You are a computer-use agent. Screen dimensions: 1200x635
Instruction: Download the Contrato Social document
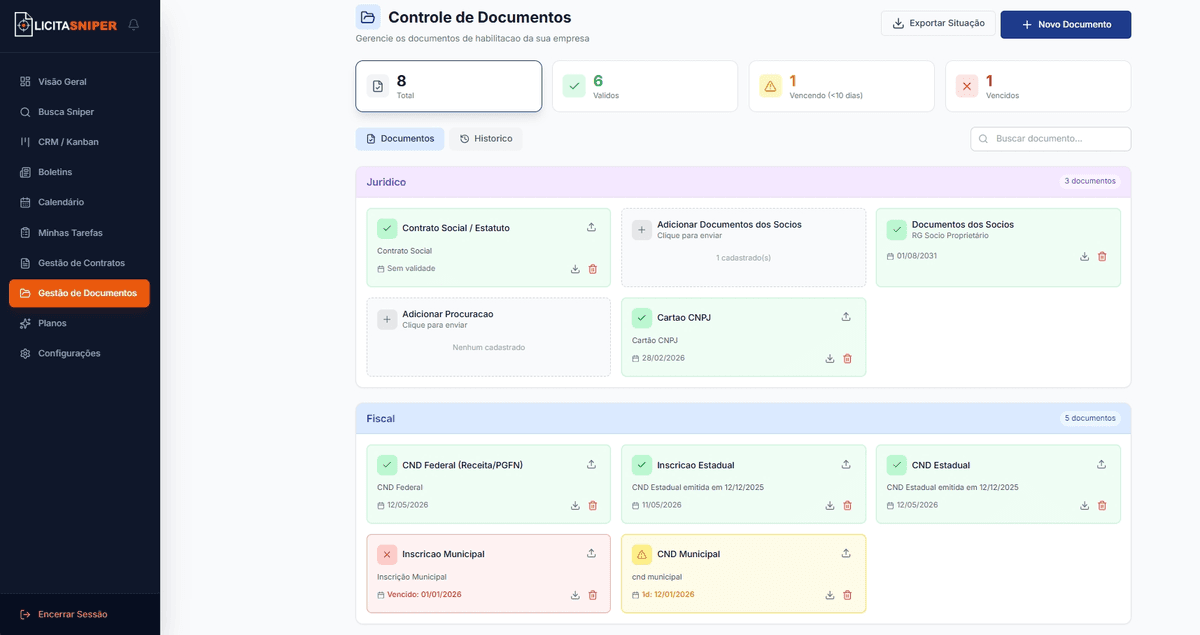coord(574,269)
